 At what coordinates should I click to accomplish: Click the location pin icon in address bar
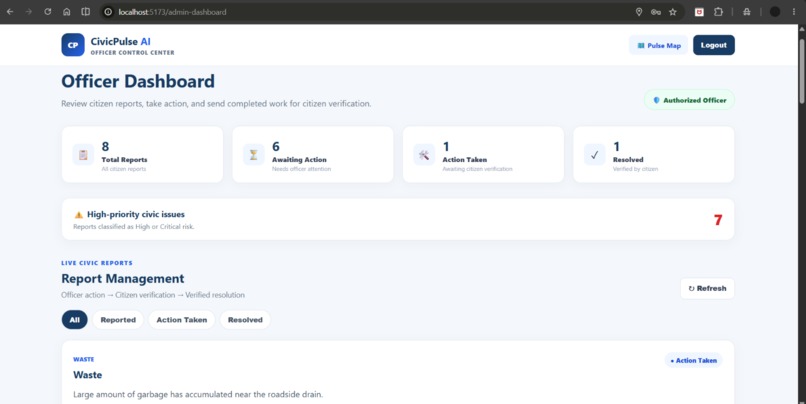639,12
